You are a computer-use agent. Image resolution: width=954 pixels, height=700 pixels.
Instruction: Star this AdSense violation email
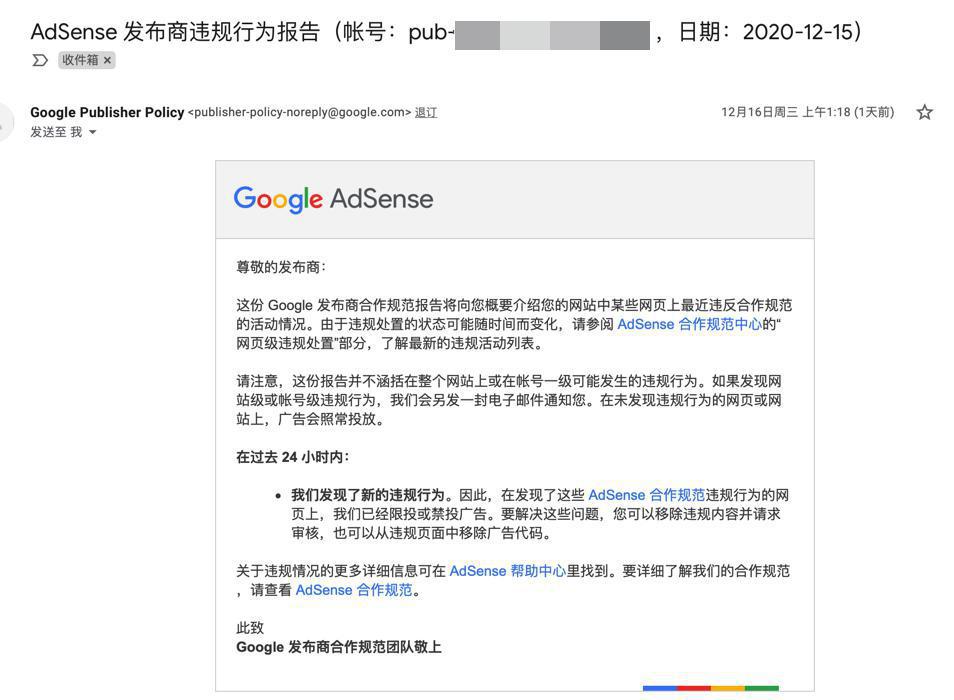pyautogui.click(x=925, y=112)
